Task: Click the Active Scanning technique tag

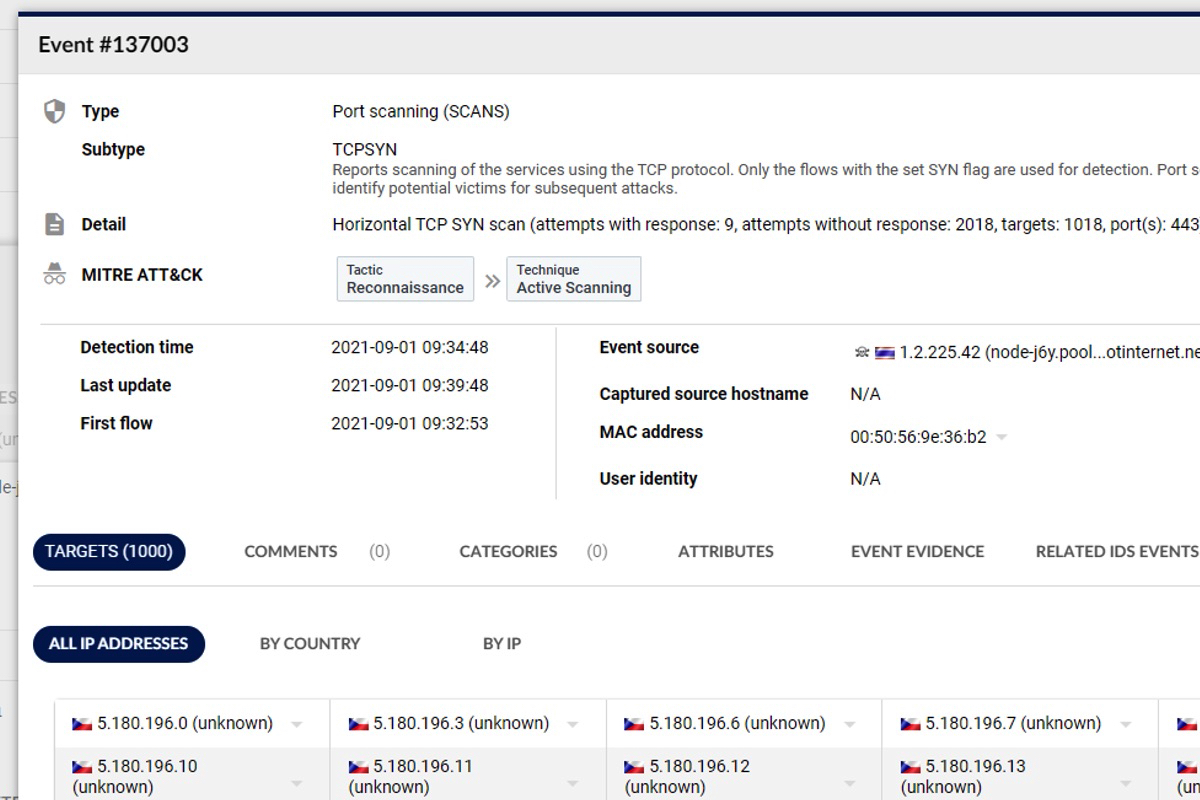Action: [x=573, y=279]
